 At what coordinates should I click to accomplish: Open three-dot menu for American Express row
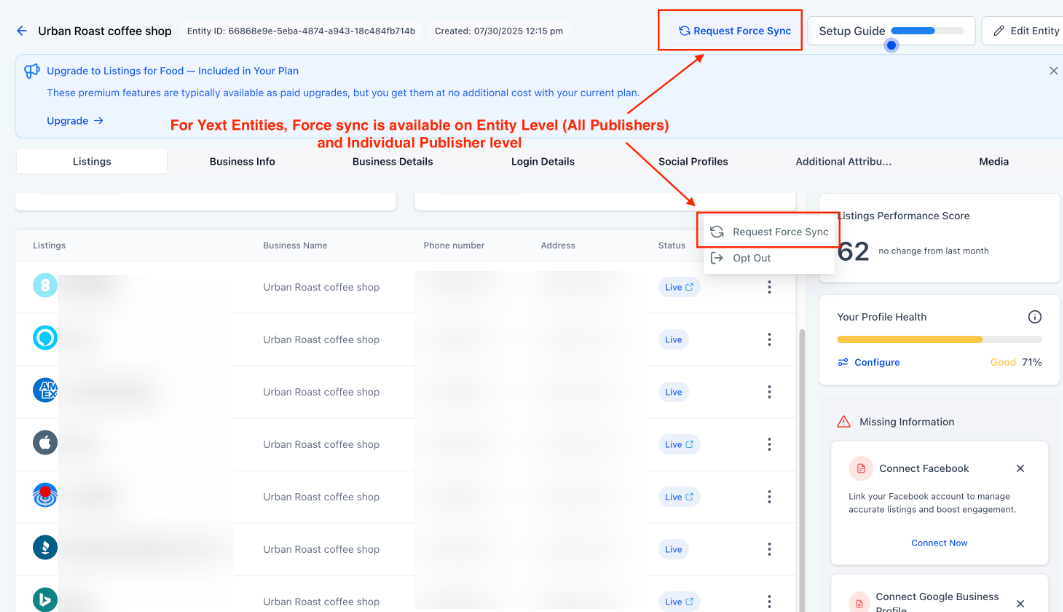tap(769, 392)
